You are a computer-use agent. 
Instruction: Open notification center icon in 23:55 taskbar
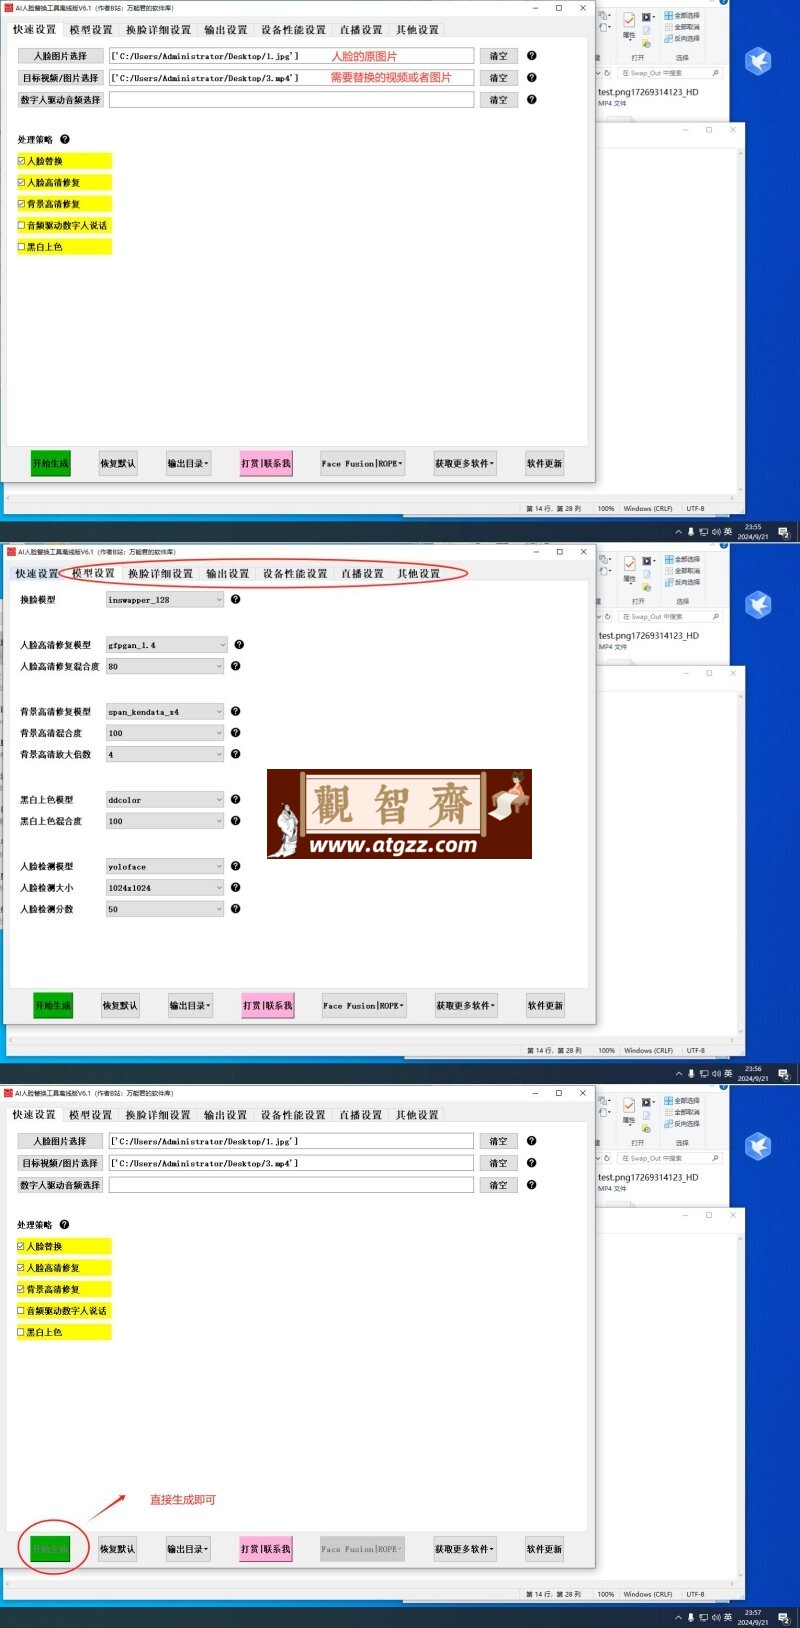(x=783, y=532)
